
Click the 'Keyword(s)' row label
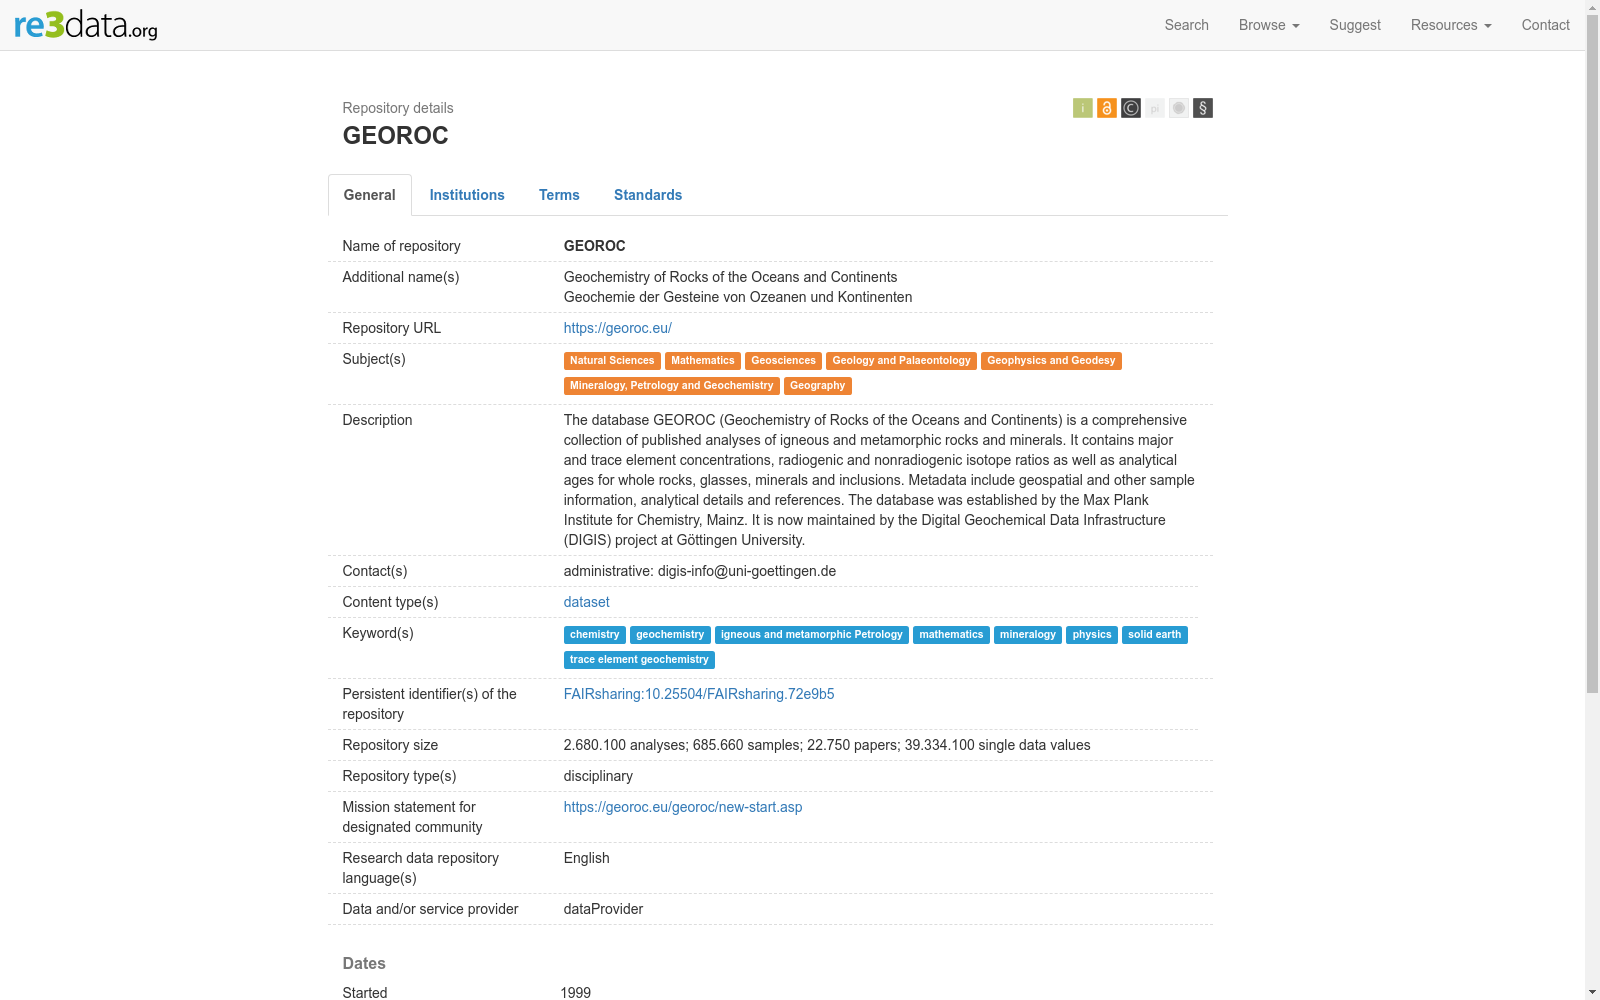(x=378, y=633)
